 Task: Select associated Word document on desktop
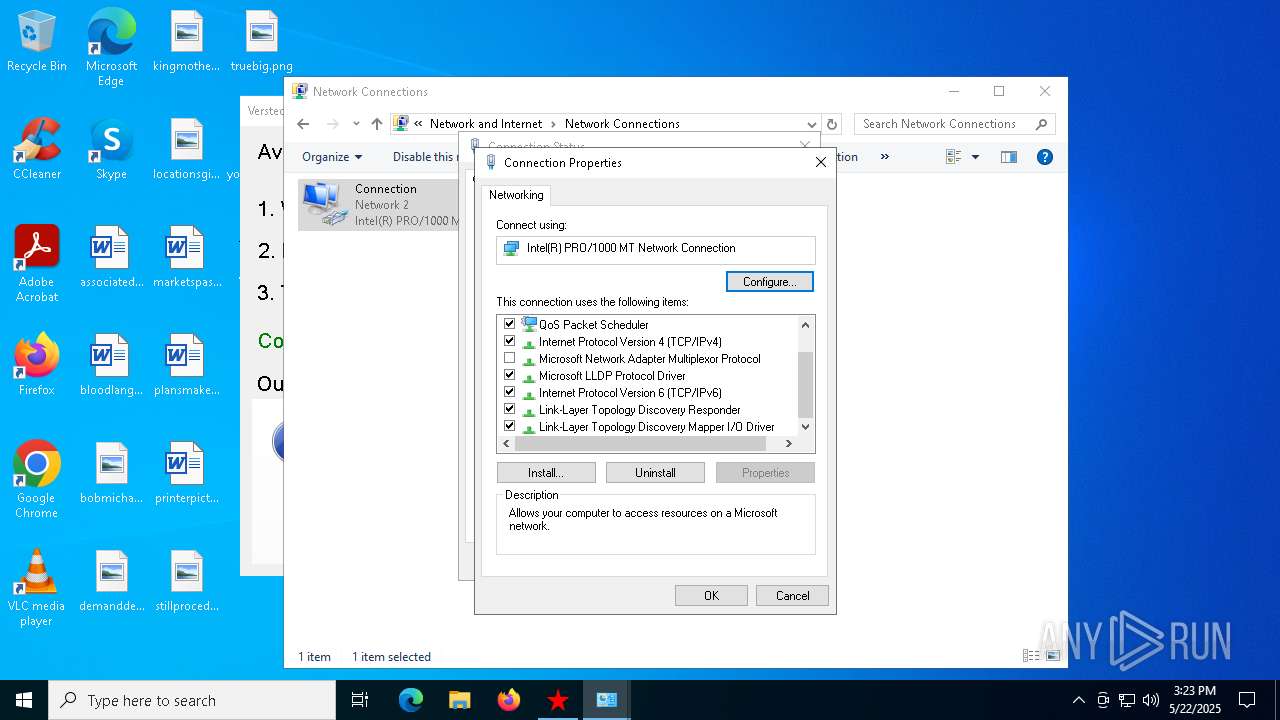pos(111,258)
